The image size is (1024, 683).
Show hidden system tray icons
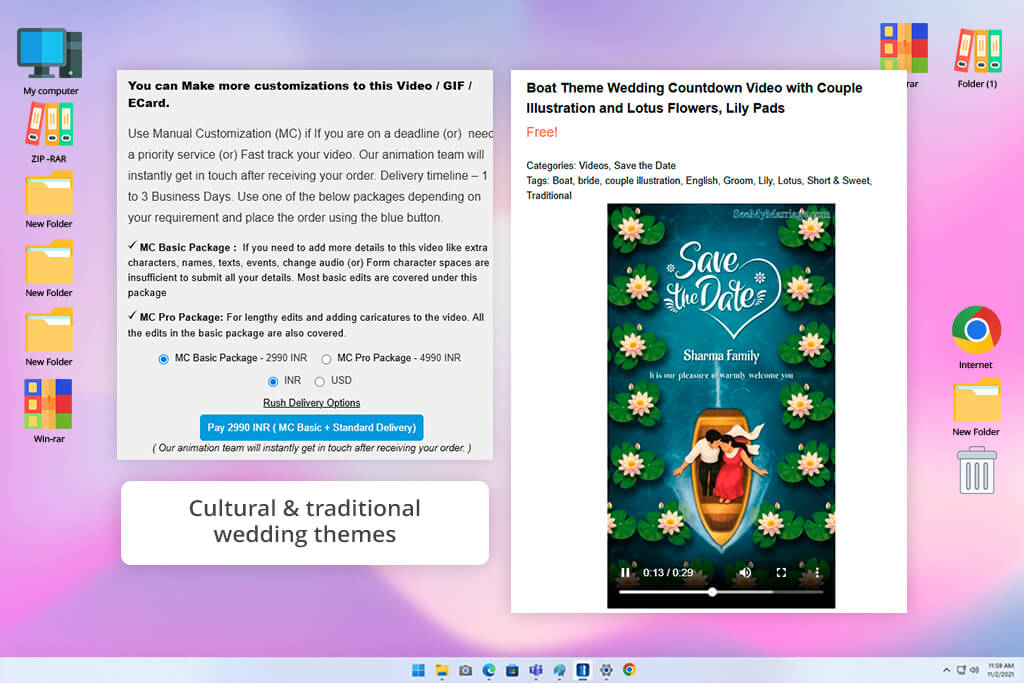click(946, 670)
